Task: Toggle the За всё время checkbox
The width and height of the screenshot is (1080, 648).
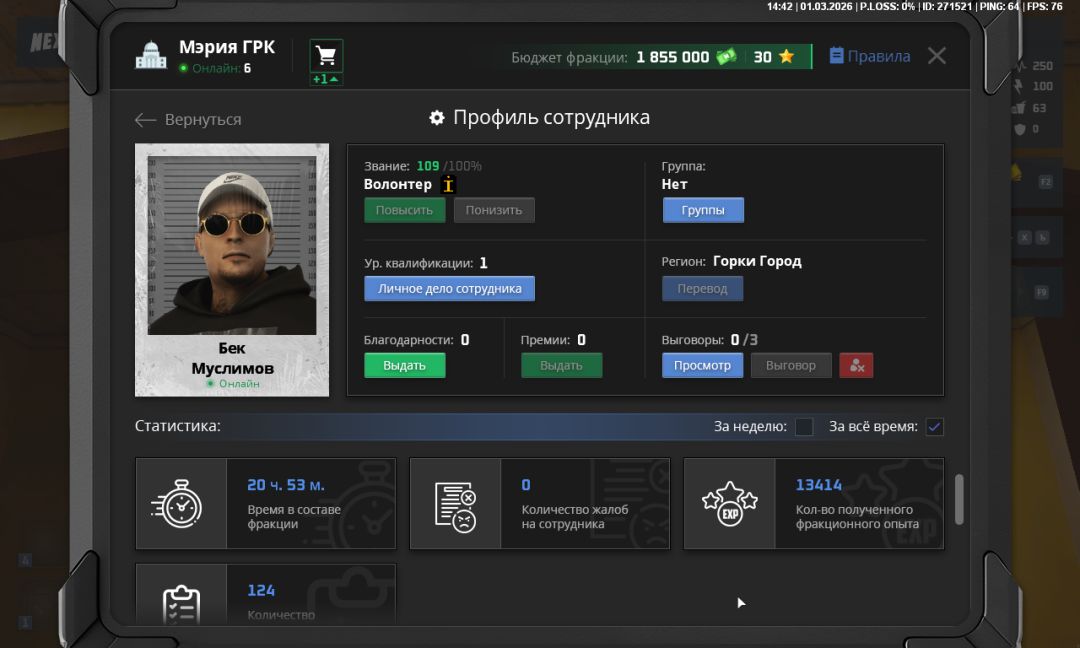Action: coord(935,427)
